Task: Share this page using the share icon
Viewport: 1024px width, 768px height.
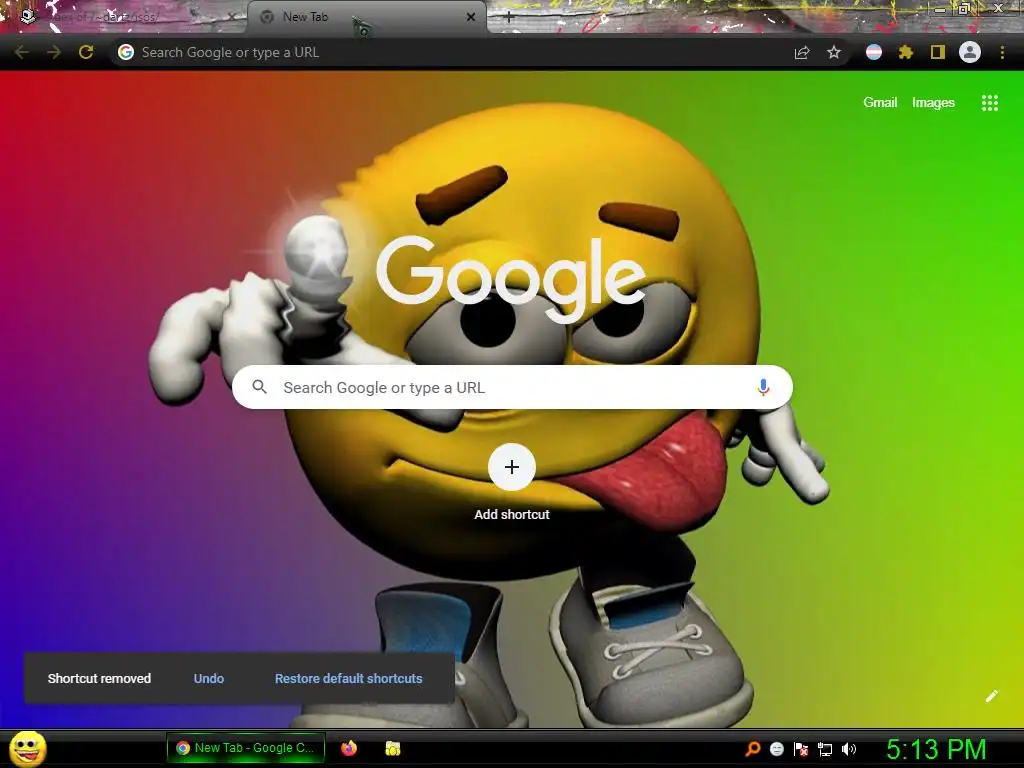Action: tap(802, 52)
